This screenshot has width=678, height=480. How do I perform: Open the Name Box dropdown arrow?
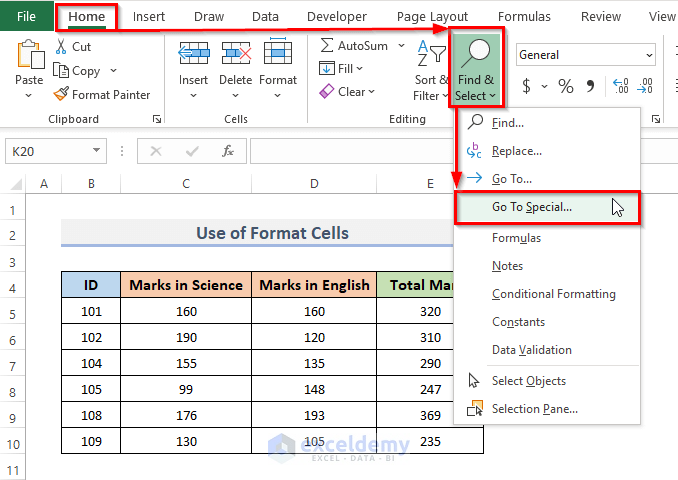[x=97, y=151]
